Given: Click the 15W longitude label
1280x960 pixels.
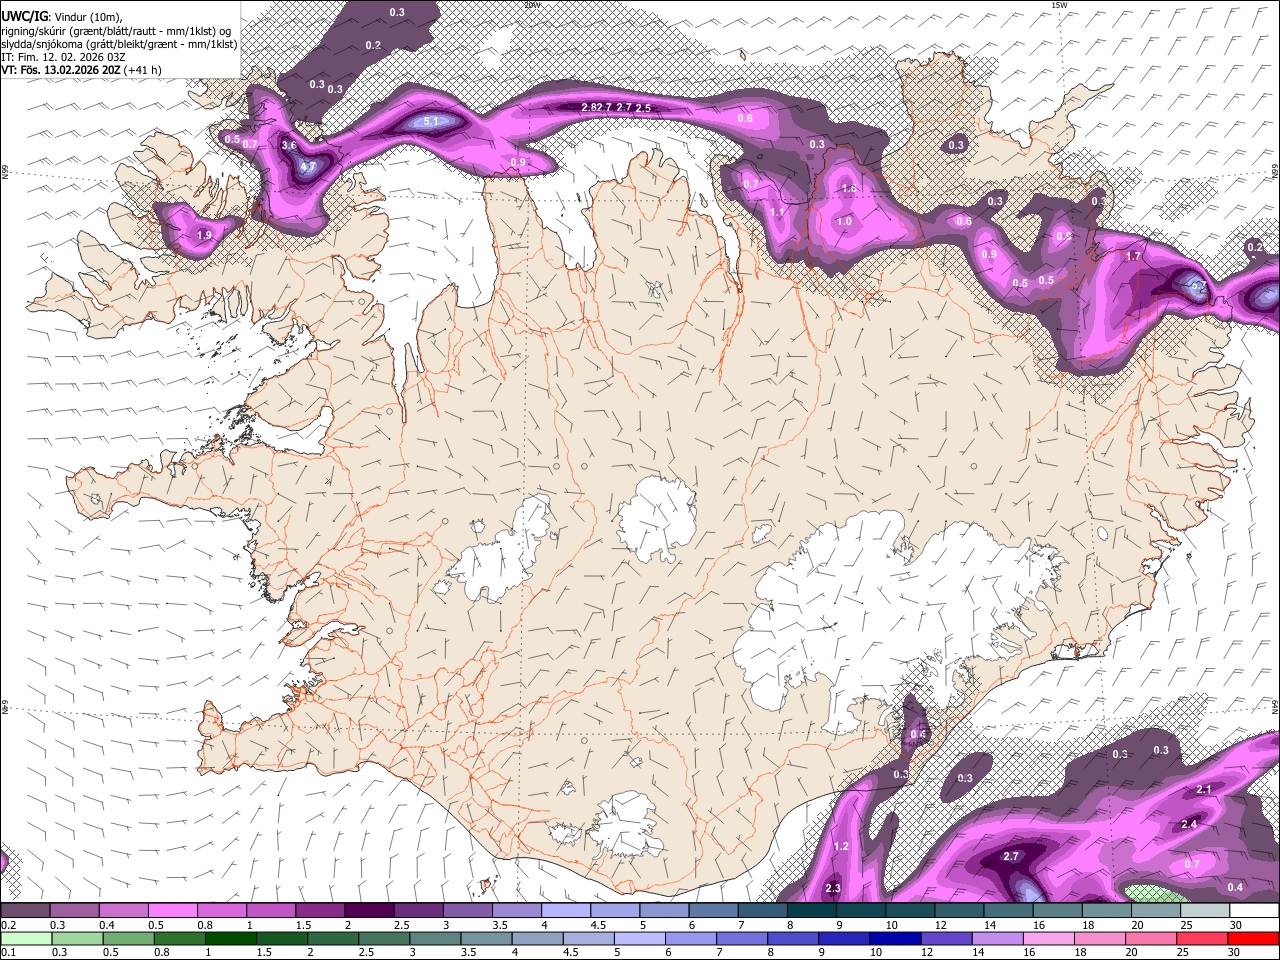Looking at the screenshot, I should click(x=1059, y=5).
